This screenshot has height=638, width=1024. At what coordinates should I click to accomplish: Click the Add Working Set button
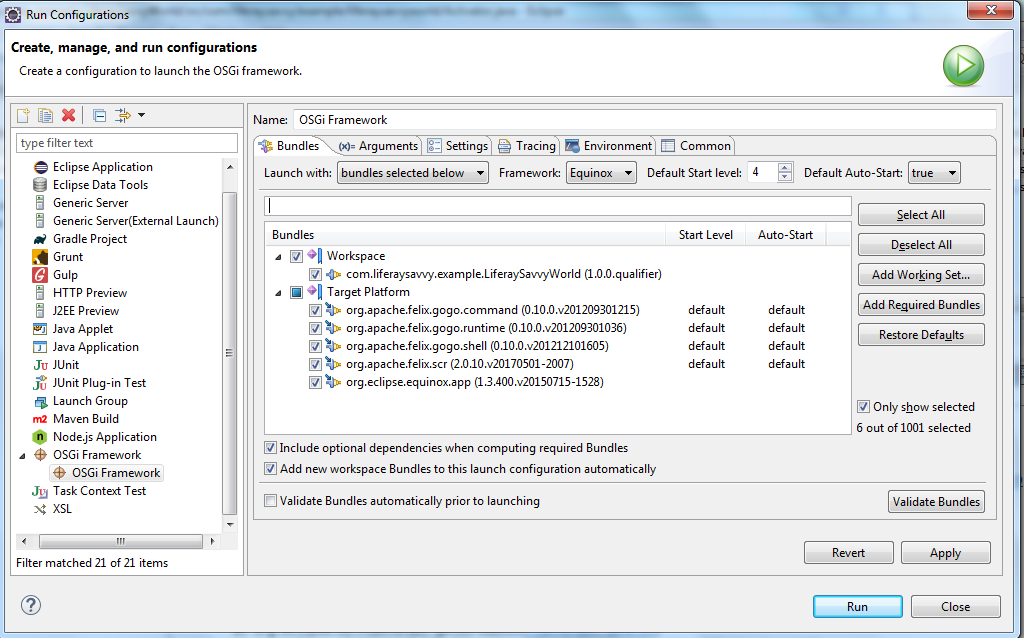point(921,275)
